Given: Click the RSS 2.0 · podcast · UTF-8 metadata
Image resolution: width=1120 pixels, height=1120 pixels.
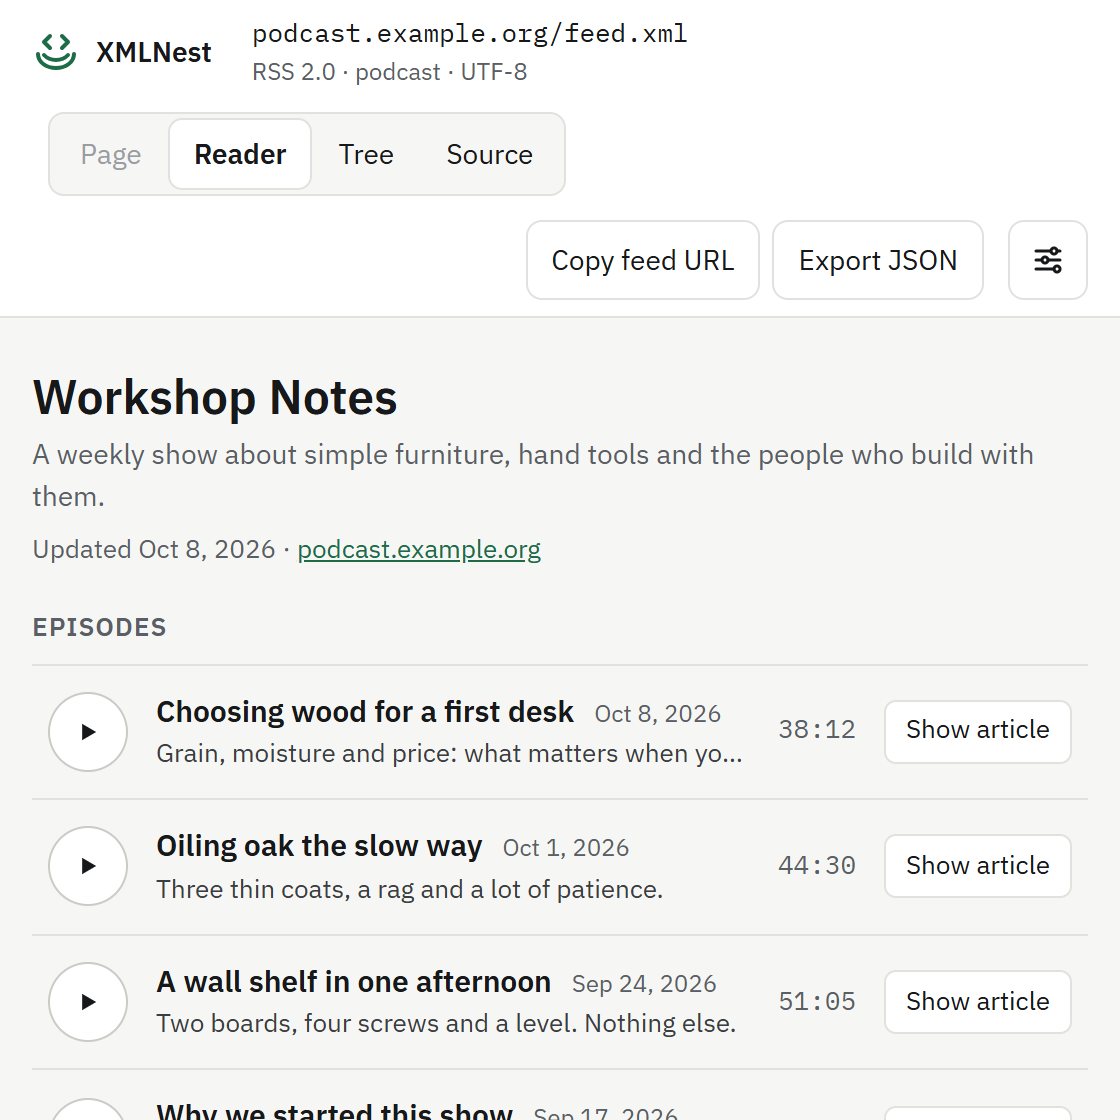Looking at the screenshot, I should (389, 72).
